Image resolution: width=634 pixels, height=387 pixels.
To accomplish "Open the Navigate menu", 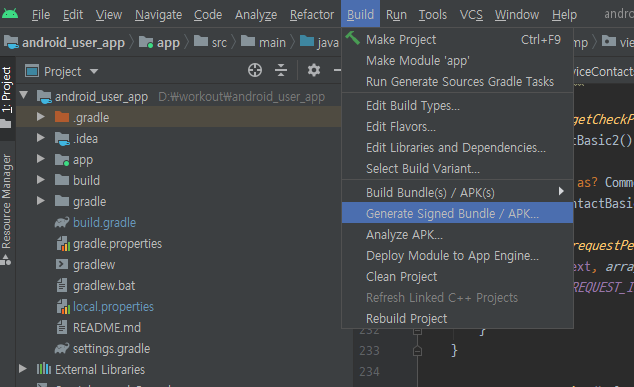I will 158,15.
